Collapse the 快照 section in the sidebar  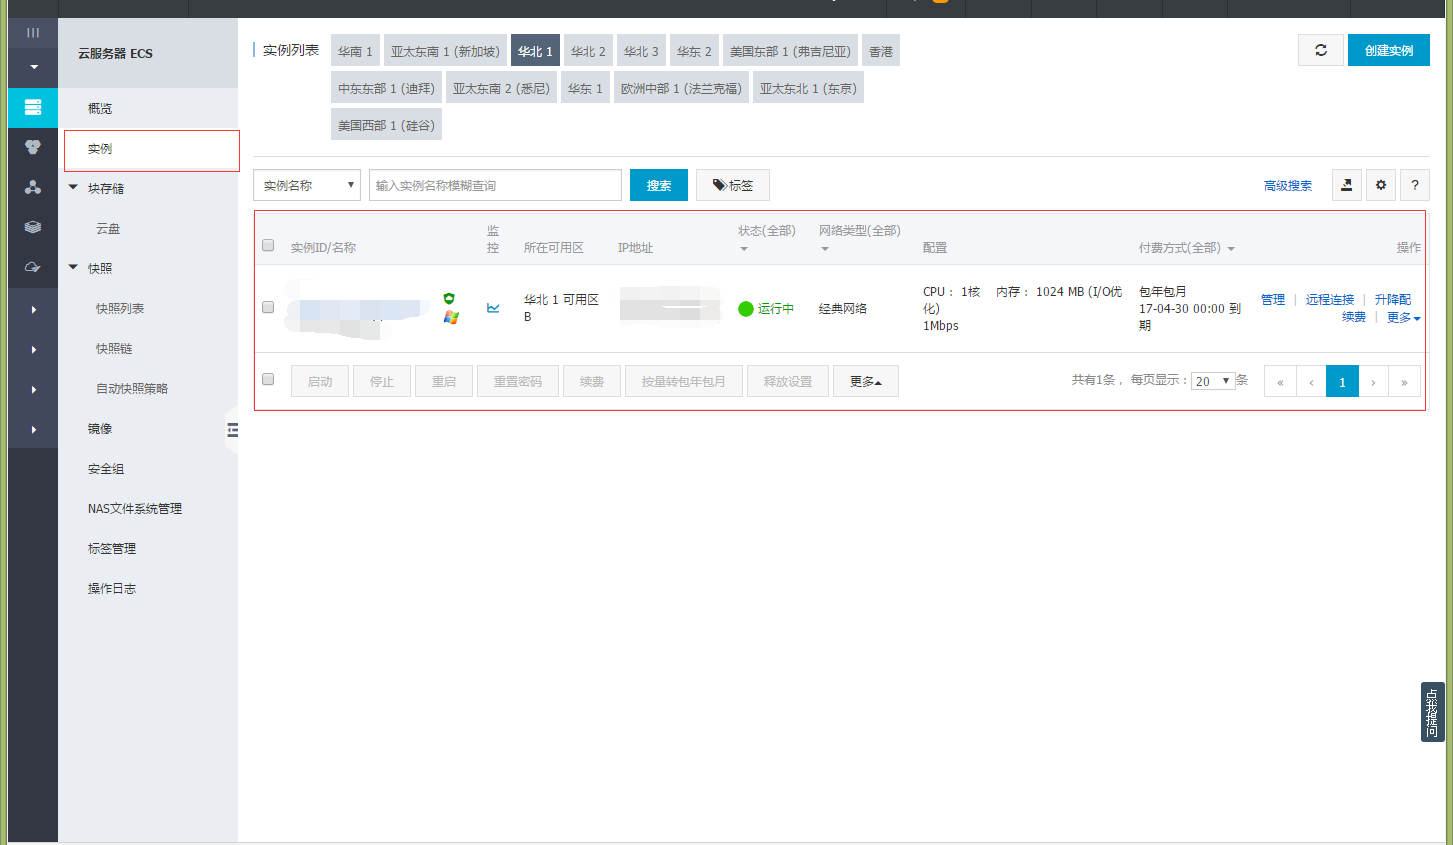[x=73, y=267]
